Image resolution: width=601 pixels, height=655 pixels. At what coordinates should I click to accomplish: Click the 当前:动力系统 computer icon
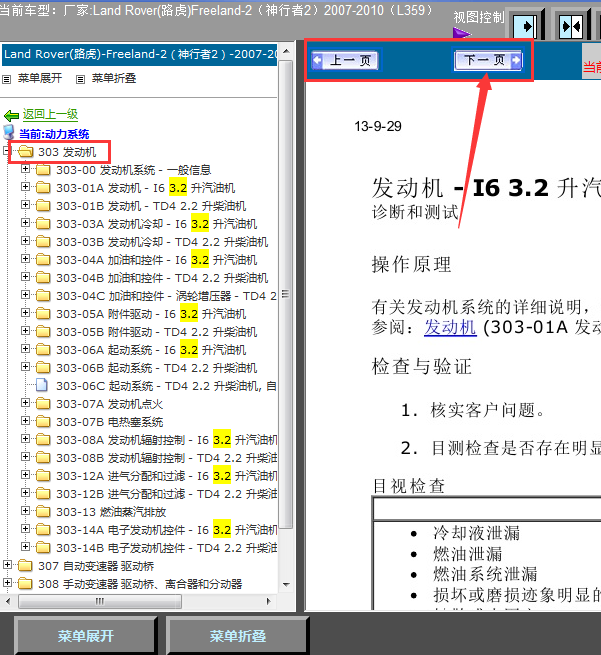point(9,132)
